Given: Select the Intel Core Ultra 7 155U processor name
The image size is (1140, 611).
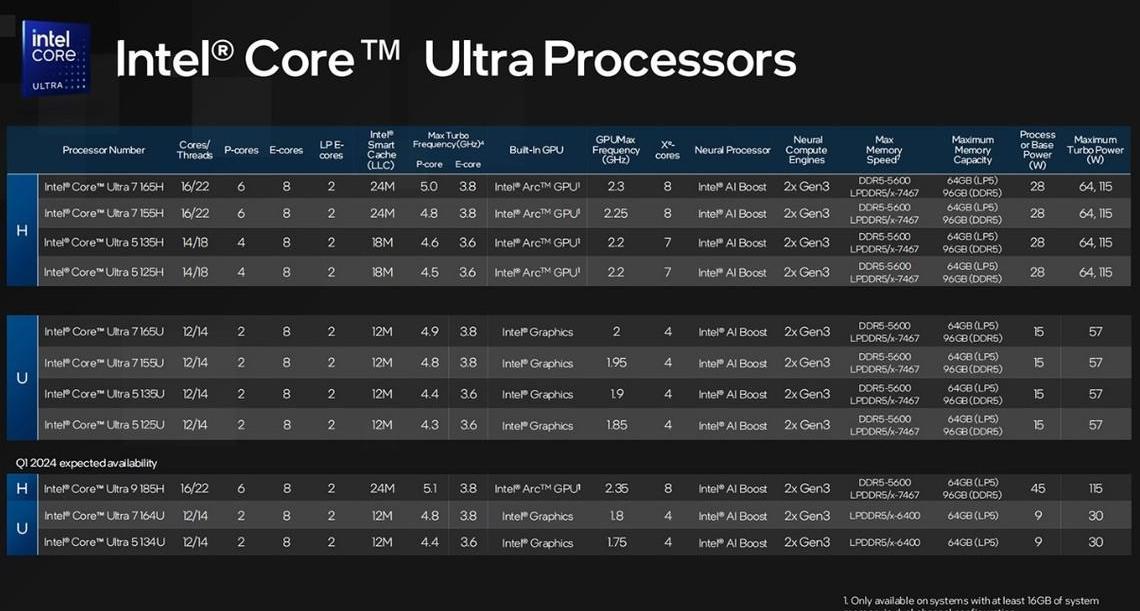Looking at the screenshot, I should tap(103, 363).
